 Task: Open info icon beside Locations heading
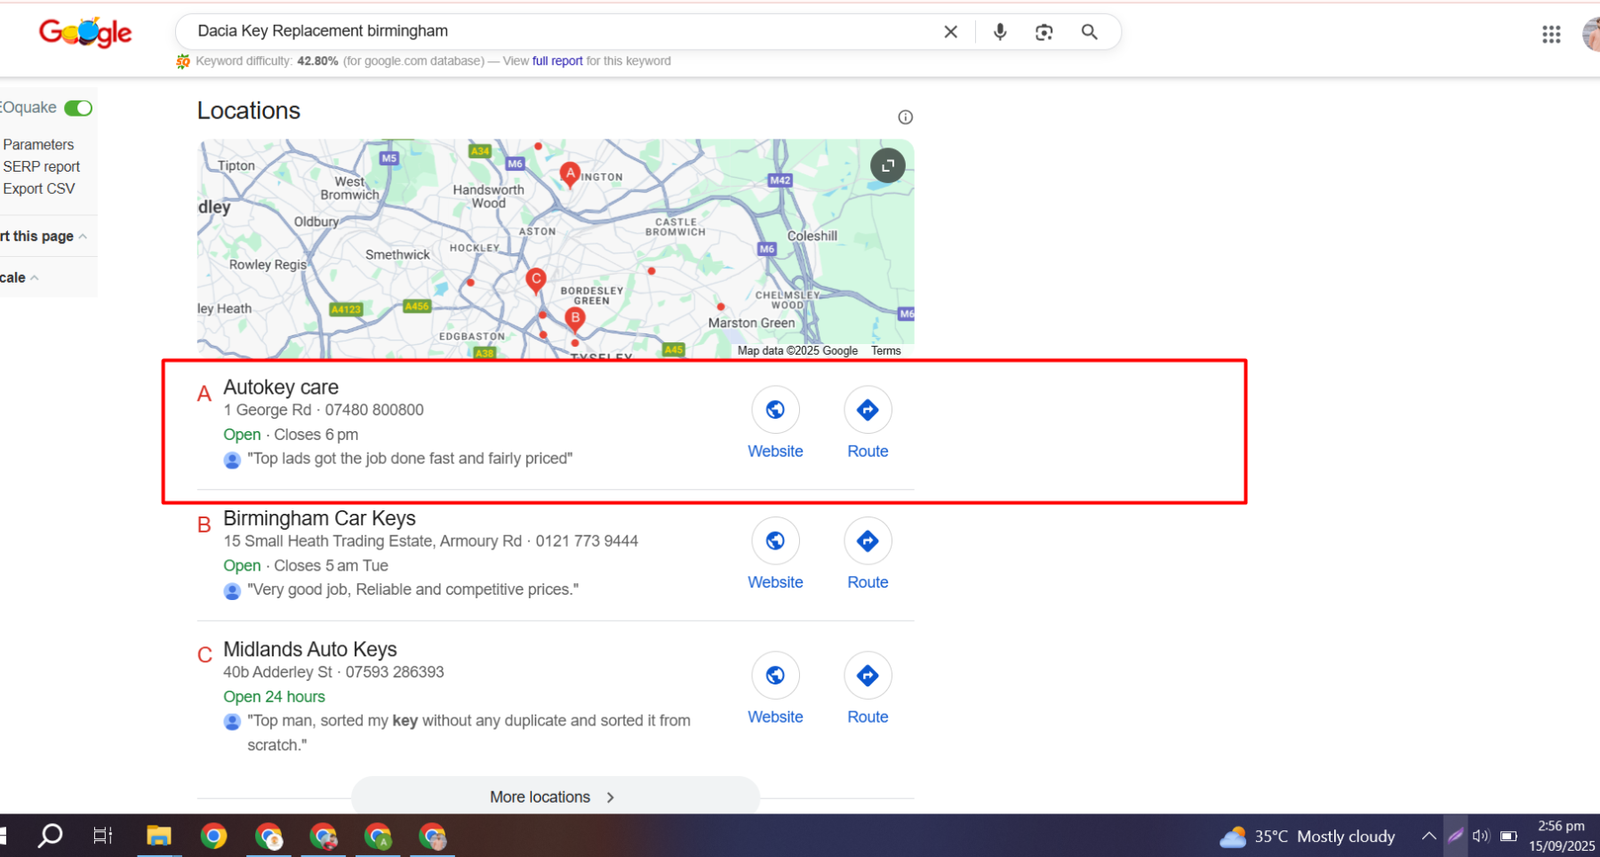905,117
